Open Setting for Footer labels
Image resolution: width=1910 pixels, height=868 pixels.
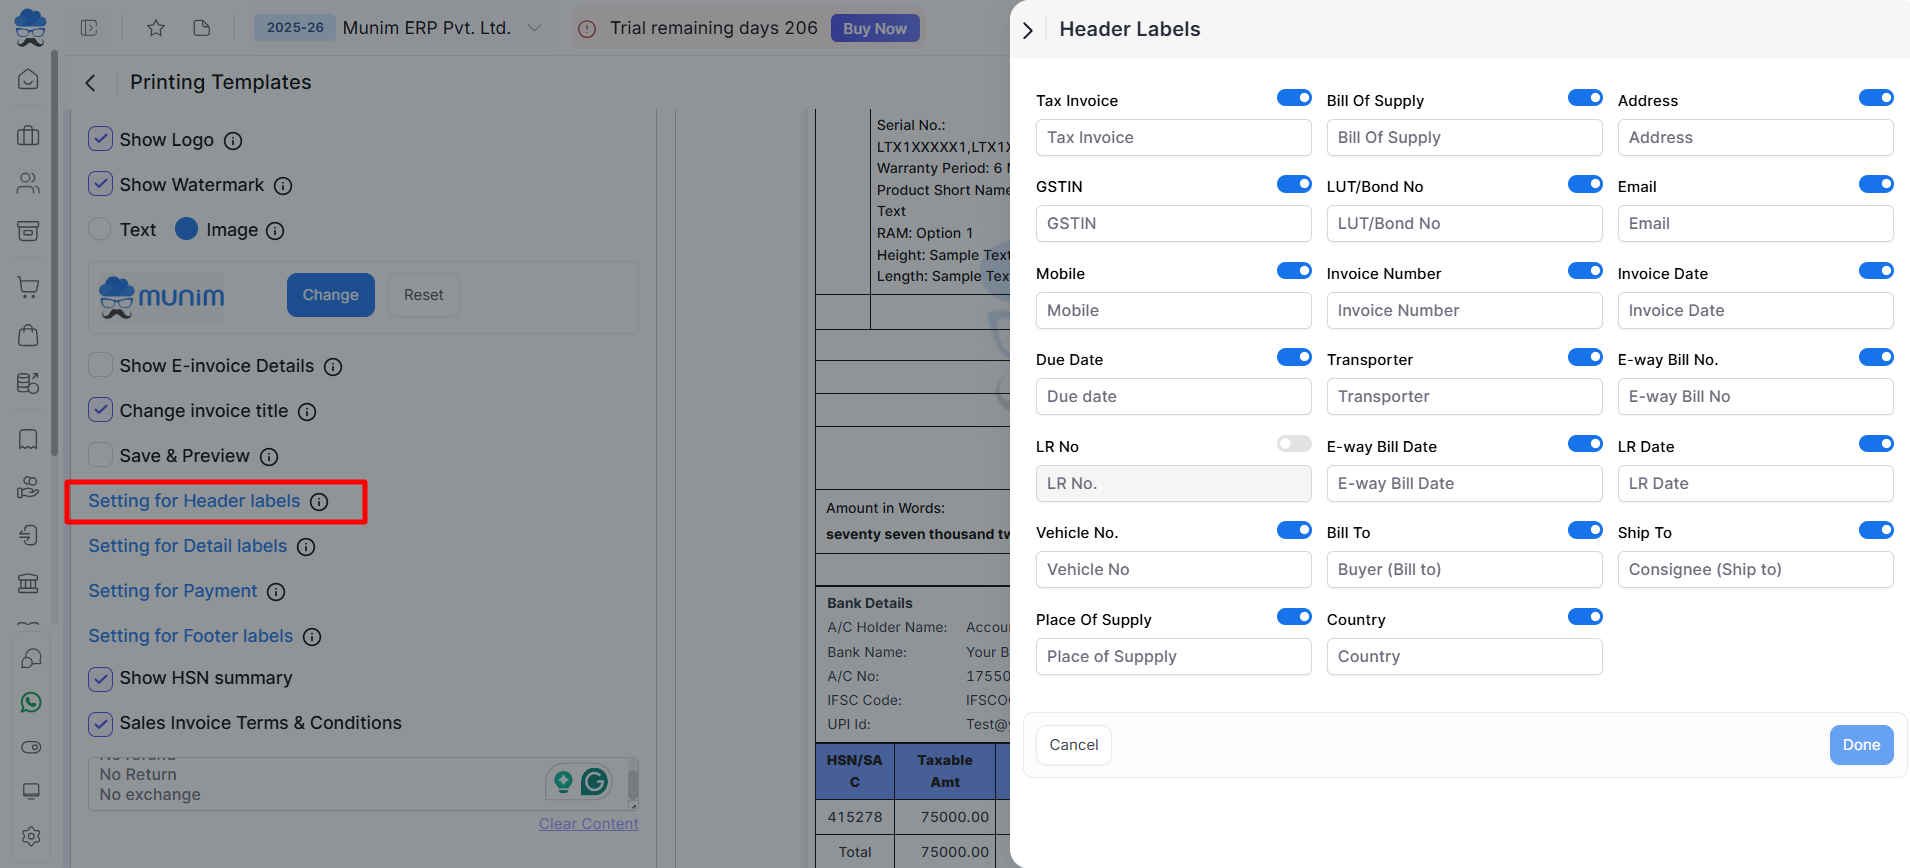tap(191, 636)
